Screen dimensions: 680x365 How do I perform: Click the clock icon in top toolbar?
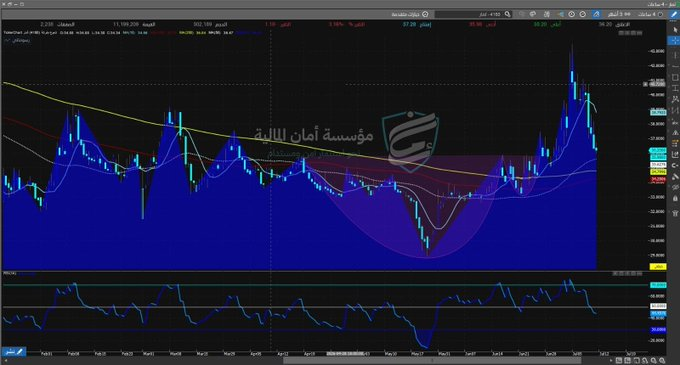pos(571,14)
